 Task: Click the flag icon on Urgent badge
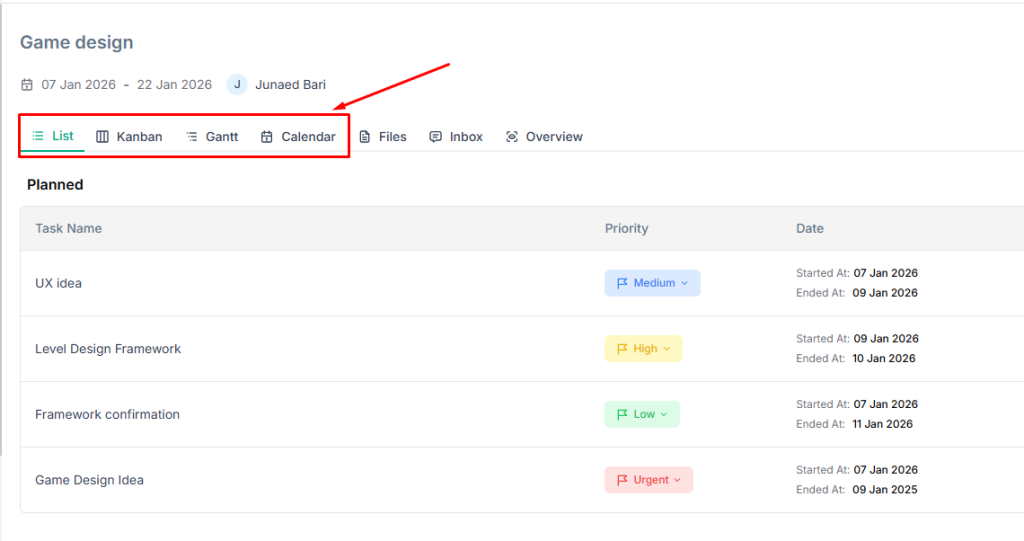click(x=622, y=480)
